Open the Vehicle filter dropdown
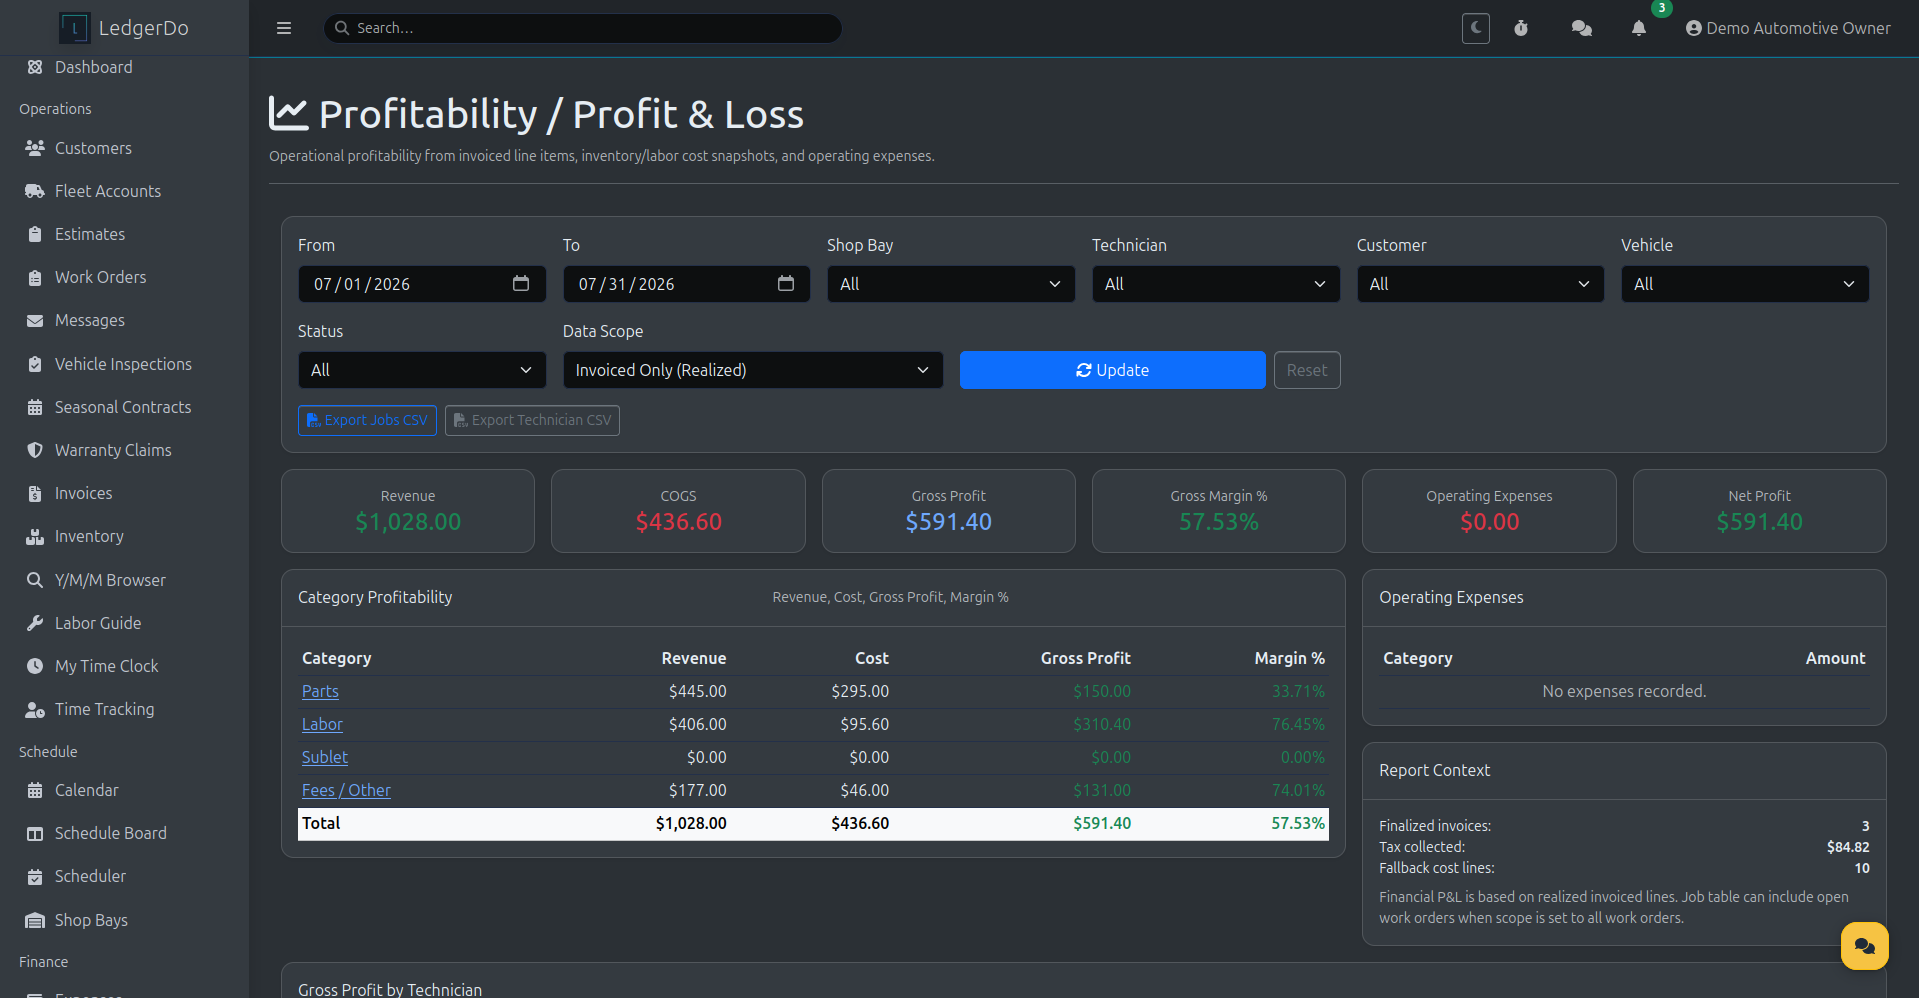This screenshot has width=1919, height=998. (x=1745, y=284)
